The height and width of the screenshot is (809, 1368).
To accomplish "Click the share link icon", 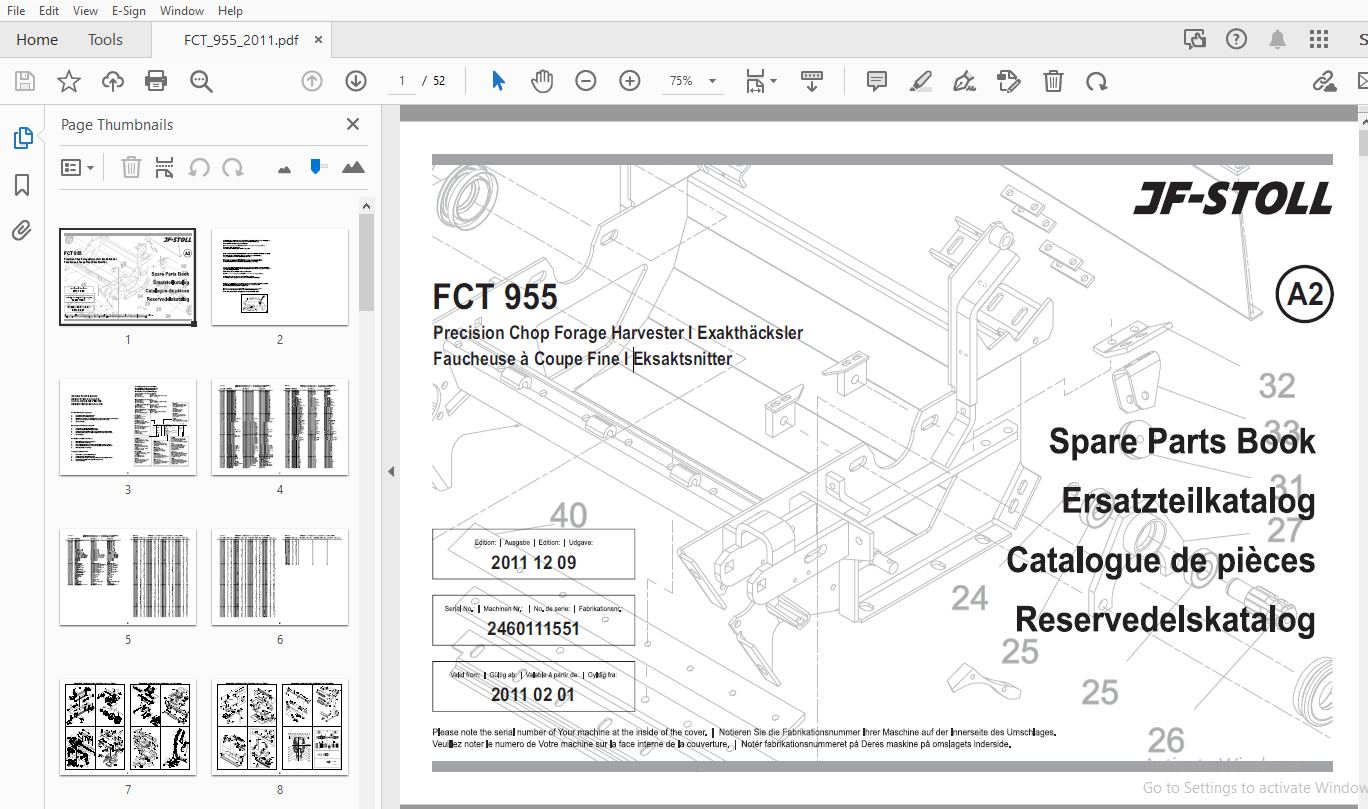I will [x=1324, y=81].
